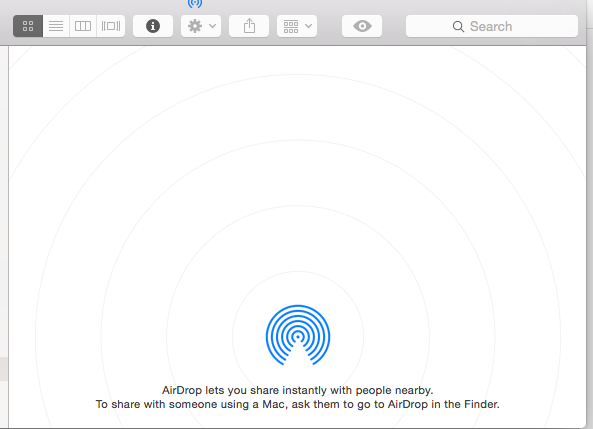Screen dimensions: 593x429
Task: Switch Finder to icon view
Action: pos(28,26)
